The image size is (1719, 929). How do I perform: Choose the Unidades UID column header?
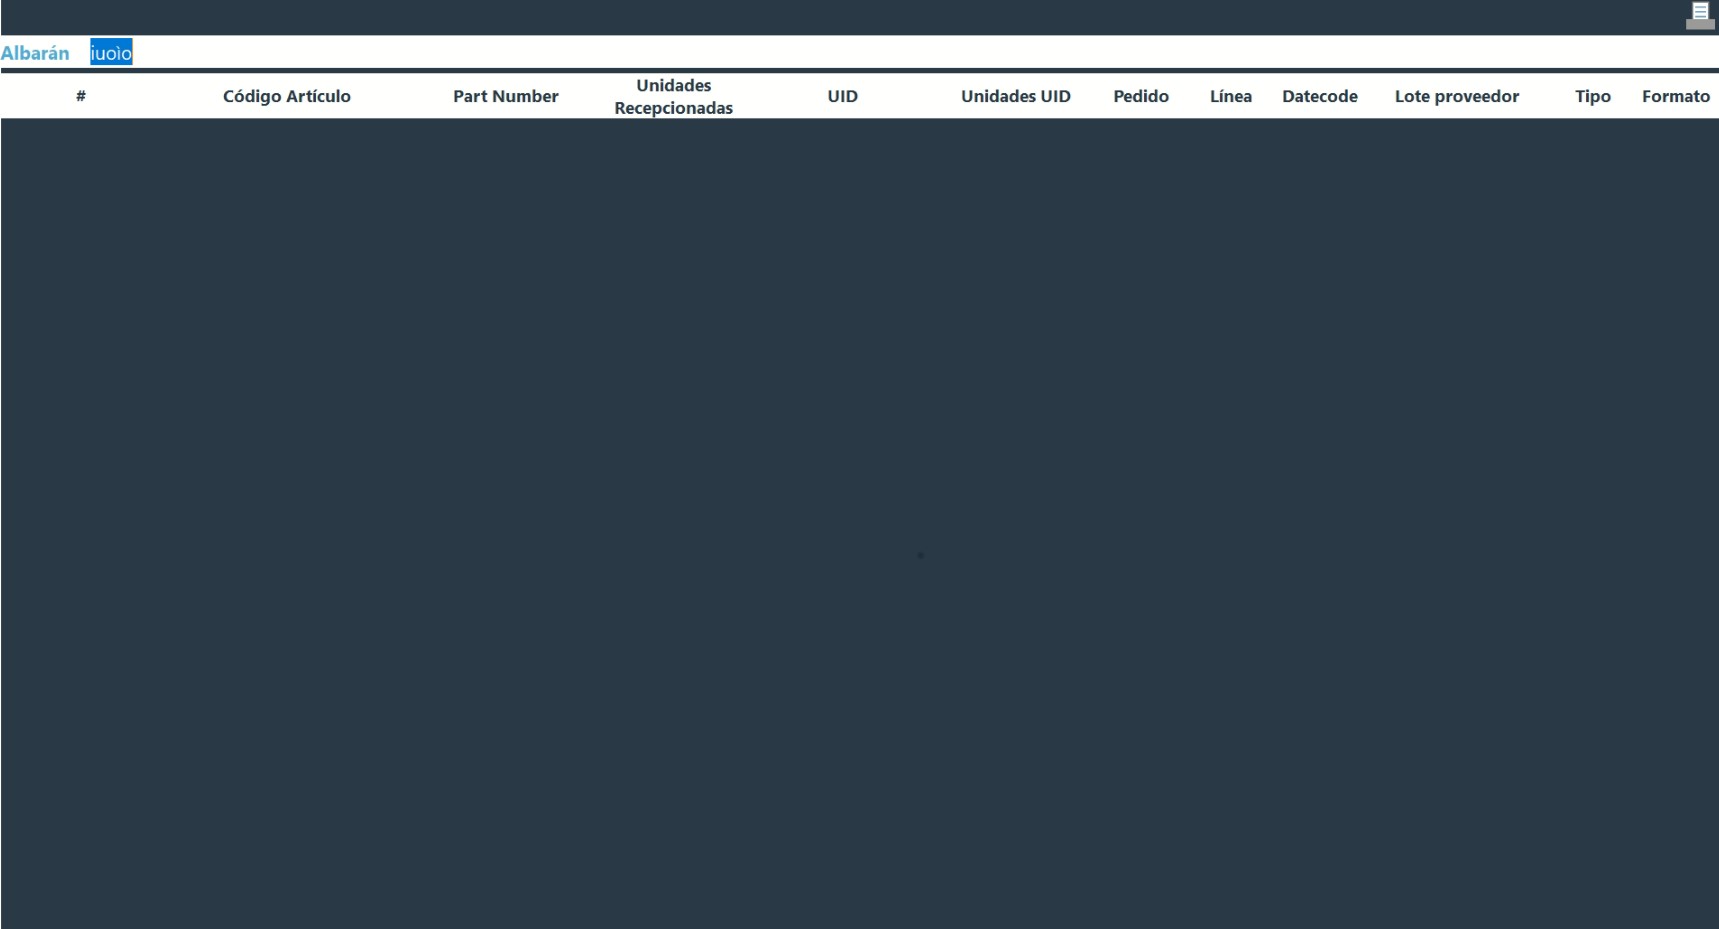[x=1015, y=96]
